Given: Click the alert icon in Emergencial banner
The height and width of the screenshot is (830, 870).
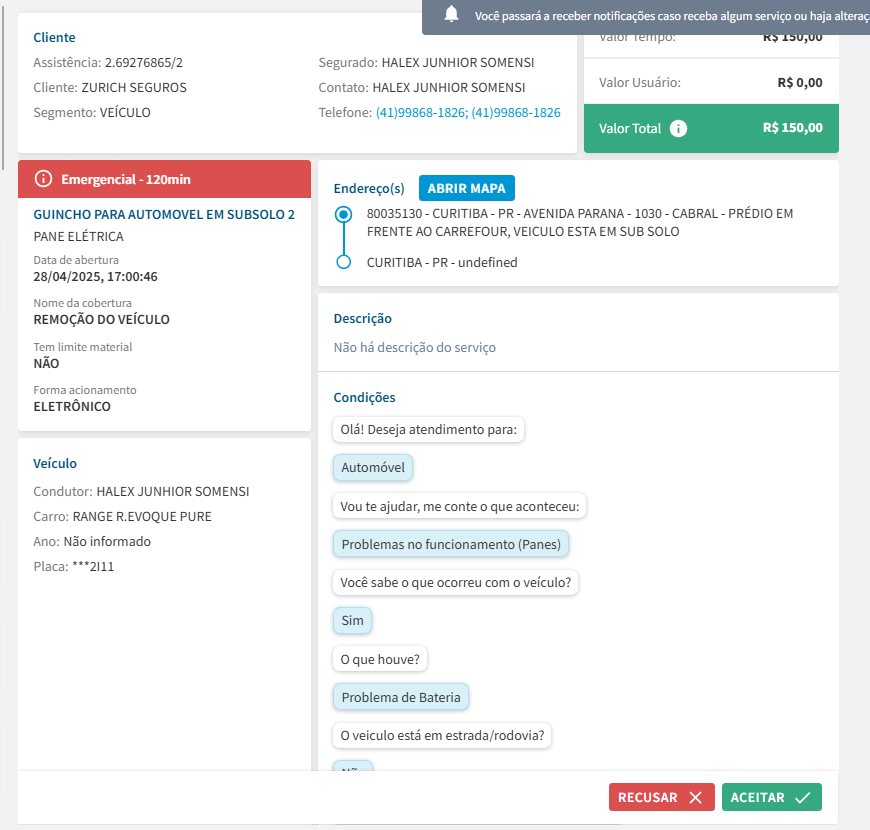Looking at the screenshot, I should (43, 179).
